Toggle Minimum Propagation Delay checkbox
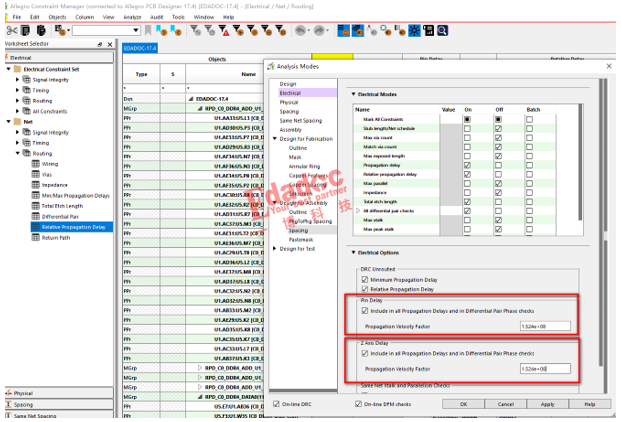The height and width of the screenshot is (422, 621). 365,280
